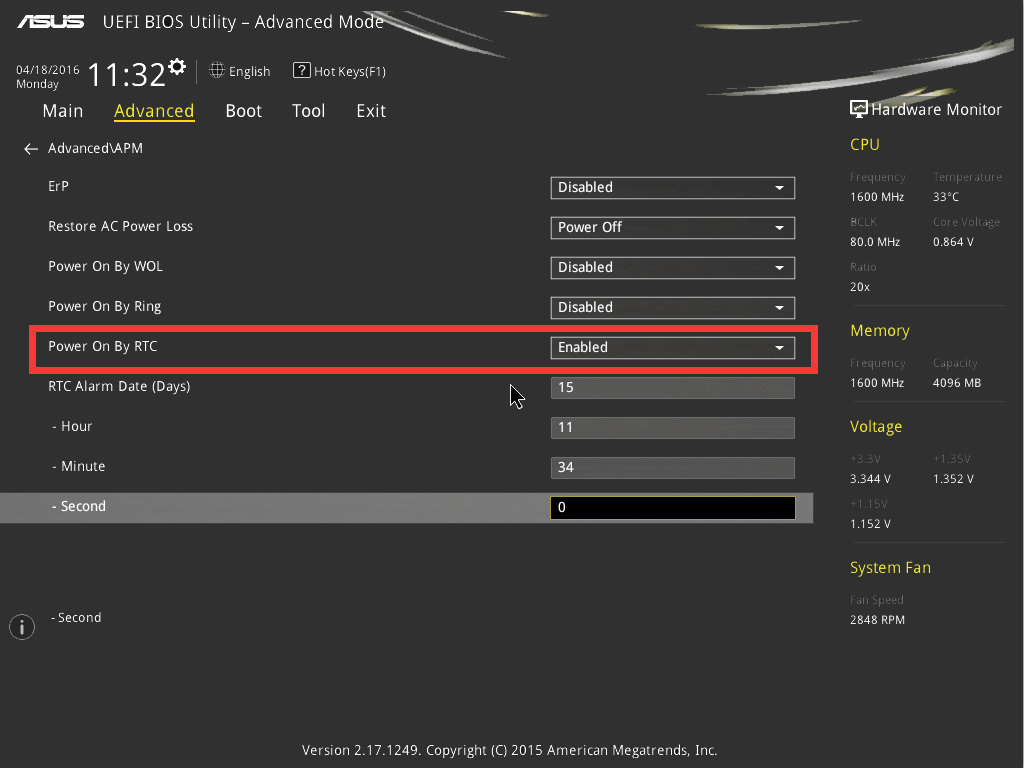The width and height of the screenshot is (1024, 768).
Task: Click the ASUS logo
Action: click(x=51, y=22)
